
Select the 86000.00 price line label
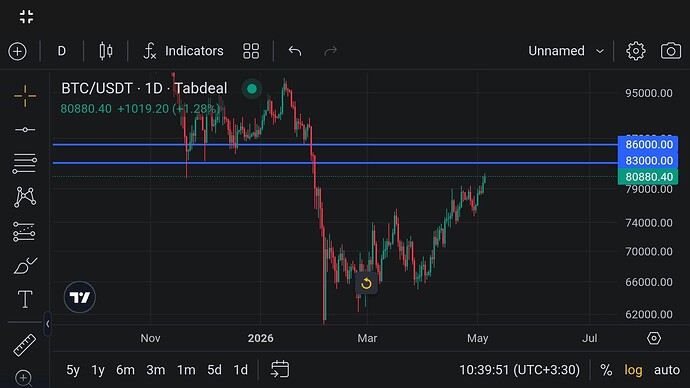(648, 144)
